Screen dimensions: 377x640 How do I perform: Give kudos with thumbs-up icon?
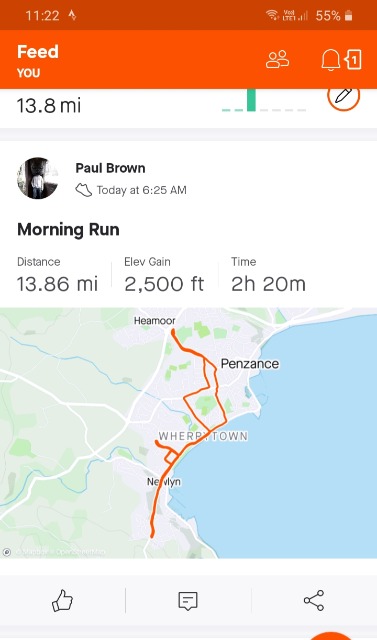[62, 600]
